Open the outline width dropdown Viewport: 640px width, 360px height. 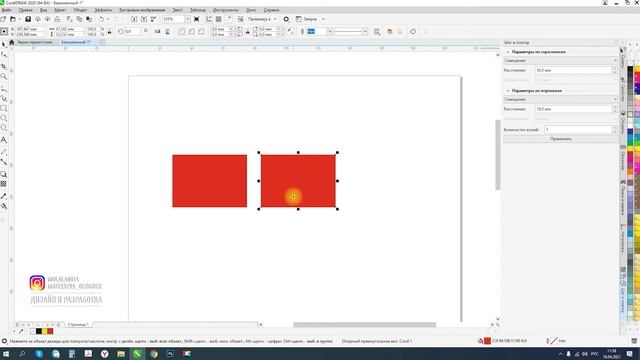(330, 31)
